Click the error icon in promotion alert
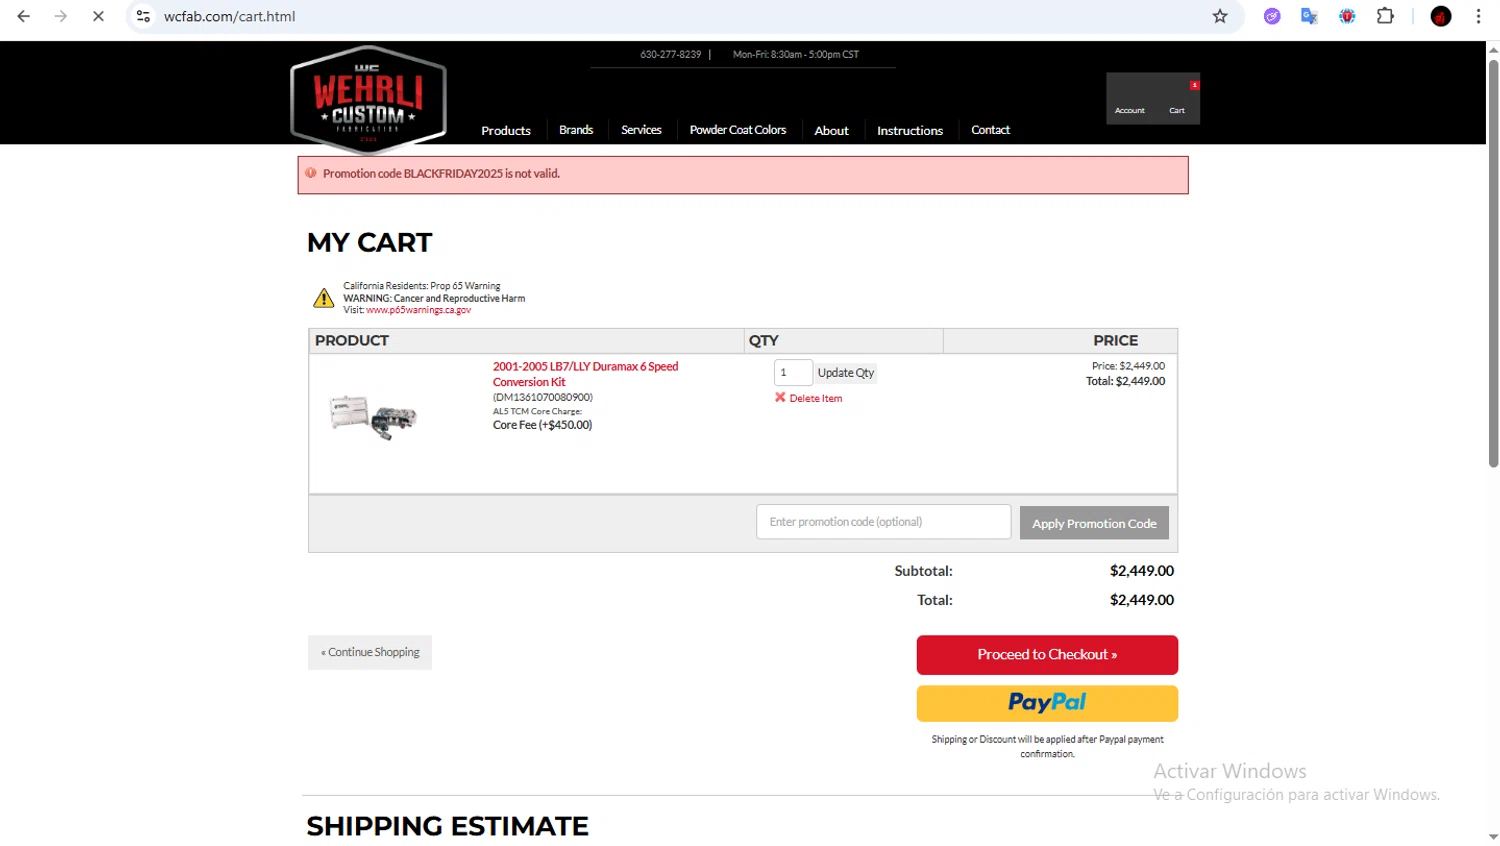The width and height of the screenshot is (1500, 846). [311, 173]
